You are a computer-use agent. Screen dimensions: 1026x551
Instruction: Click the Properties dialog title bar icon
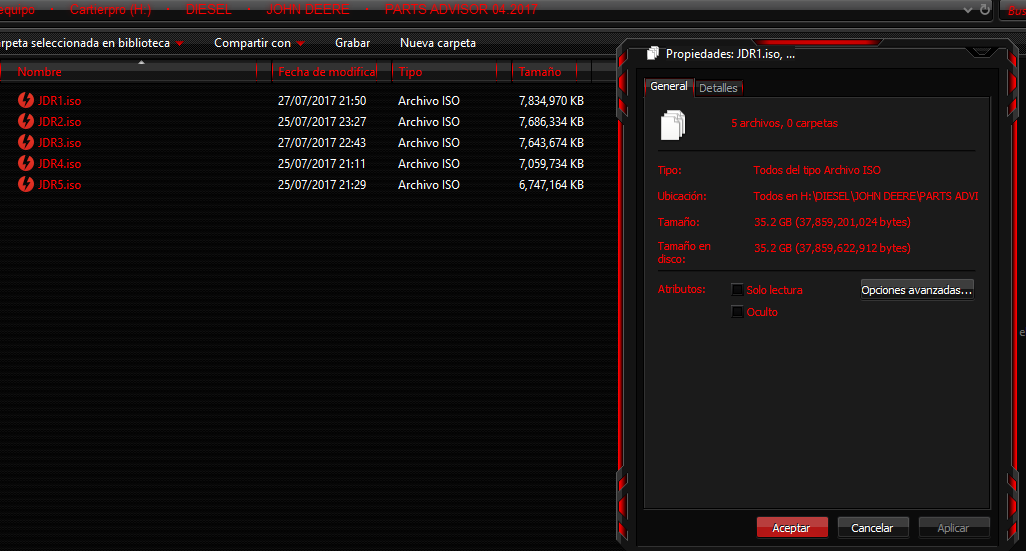(x=652, y=54)
